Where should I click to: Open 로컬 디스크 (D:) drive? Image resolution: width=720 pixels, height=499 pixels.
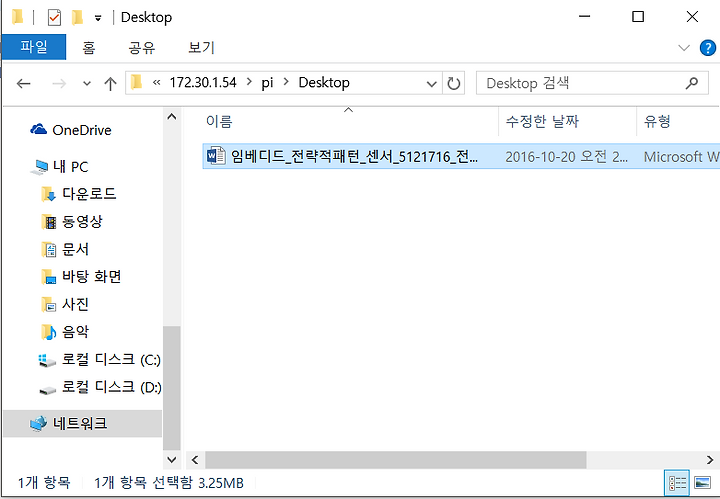(112, 387)
